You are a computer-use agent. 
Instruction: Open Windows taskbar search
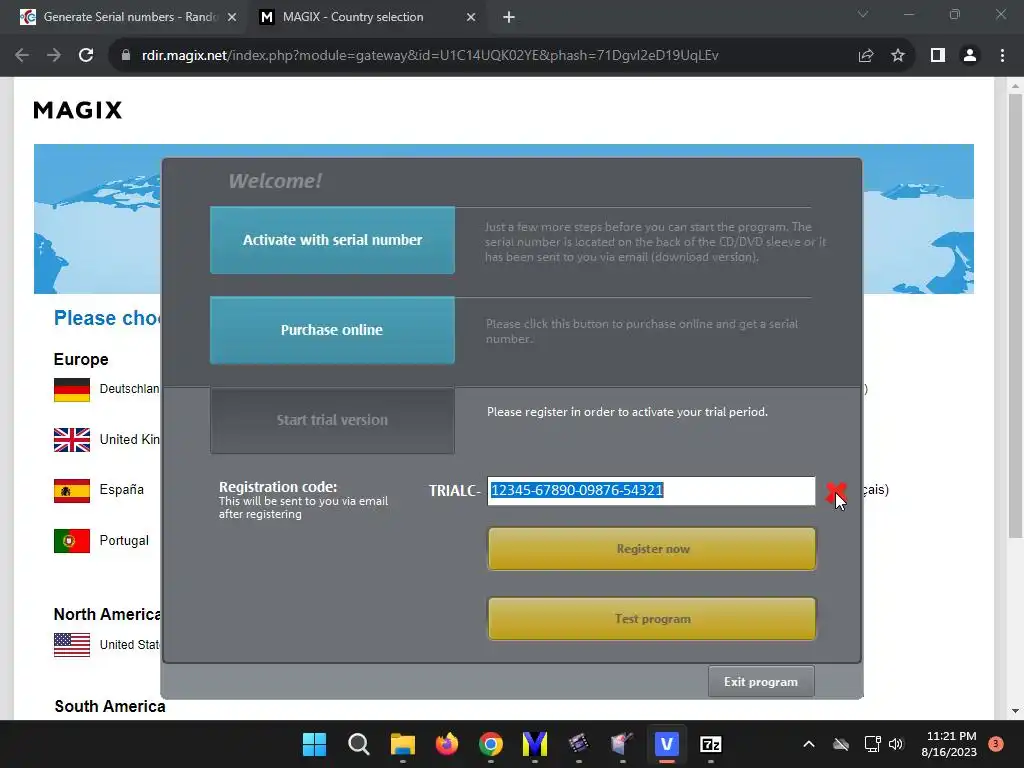[x=359, y=744]
